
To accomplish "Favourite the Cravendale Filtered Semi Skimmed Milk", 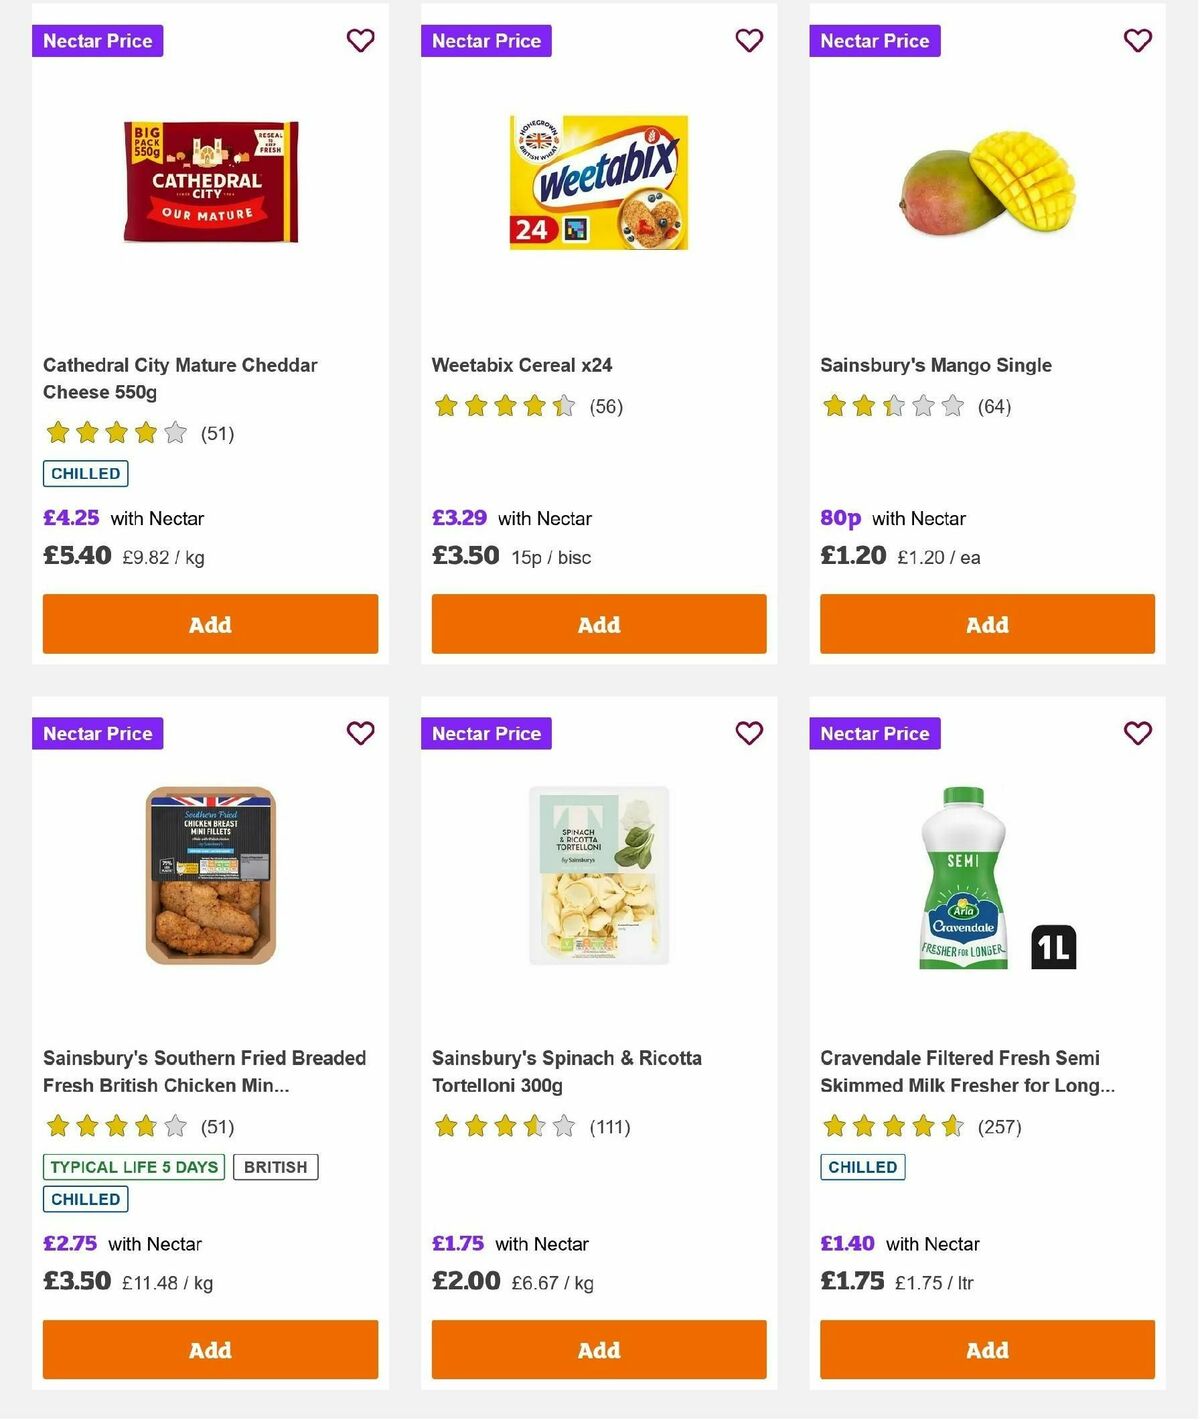I will pos(1137,733).
